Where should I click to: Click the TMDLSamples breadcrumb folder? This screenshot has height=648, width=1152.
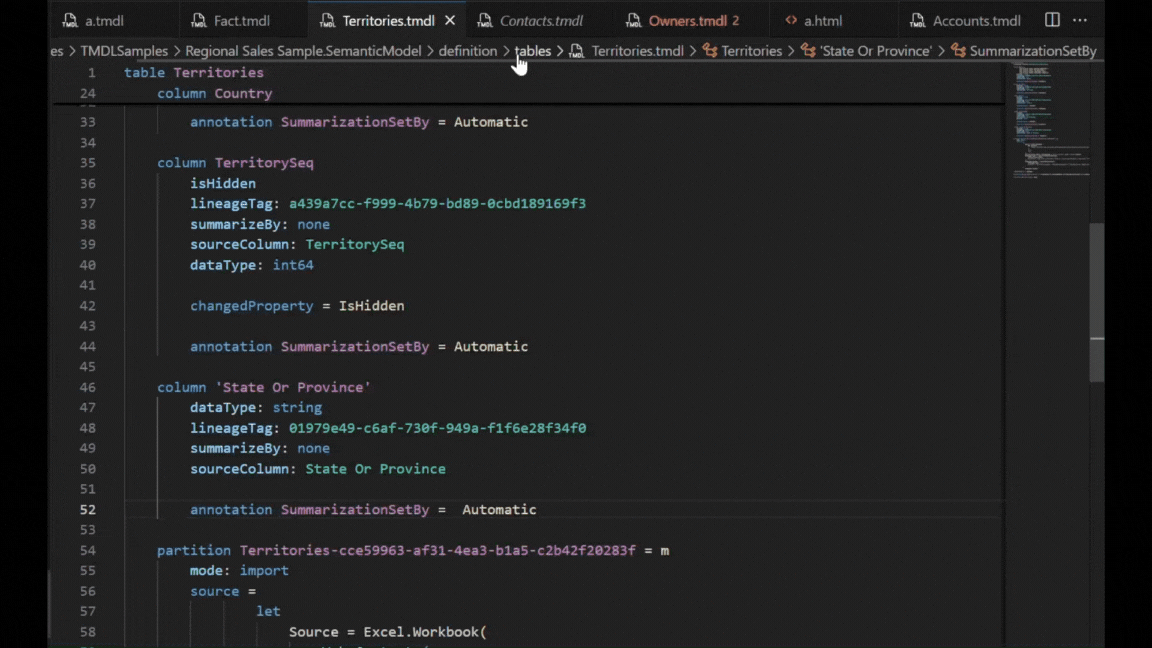tap(124, 51)
